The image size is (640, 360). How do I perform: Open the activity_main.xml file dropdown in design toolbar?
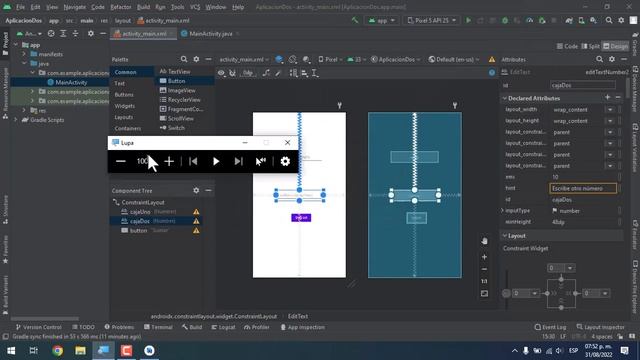[x=244, y=59]
